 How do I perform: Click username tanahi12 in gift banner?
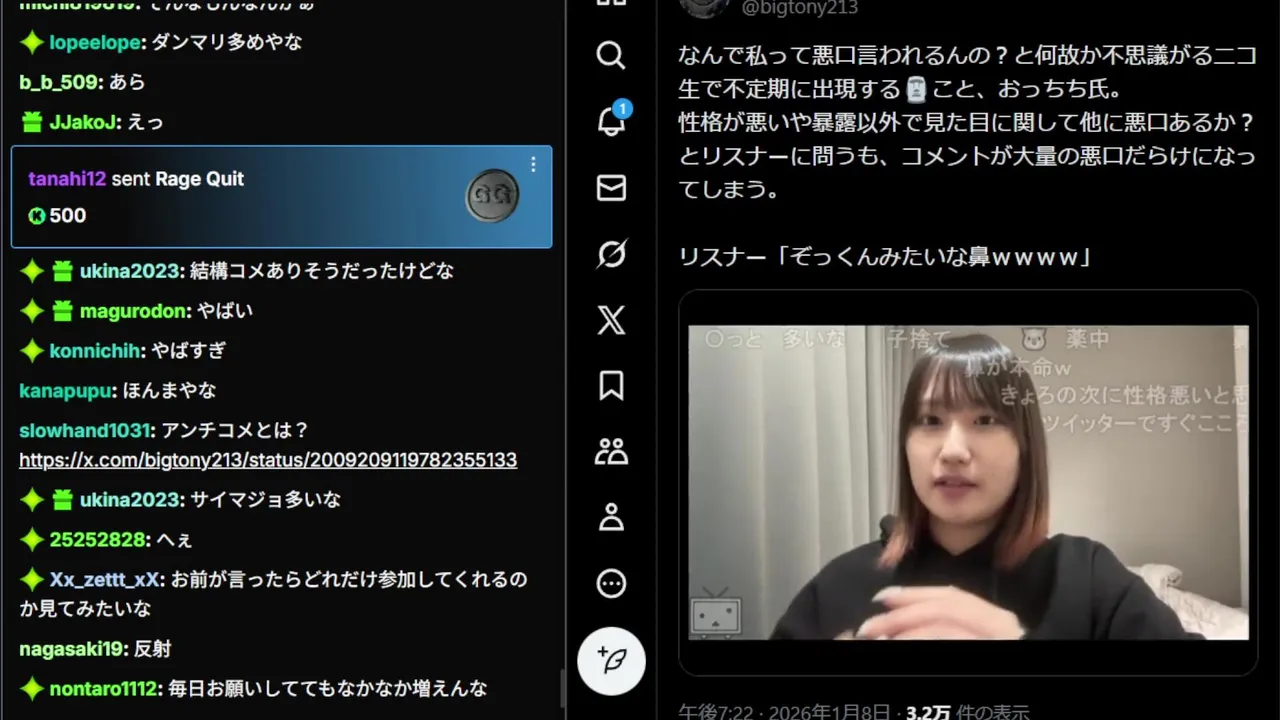[x=67, y=179]
